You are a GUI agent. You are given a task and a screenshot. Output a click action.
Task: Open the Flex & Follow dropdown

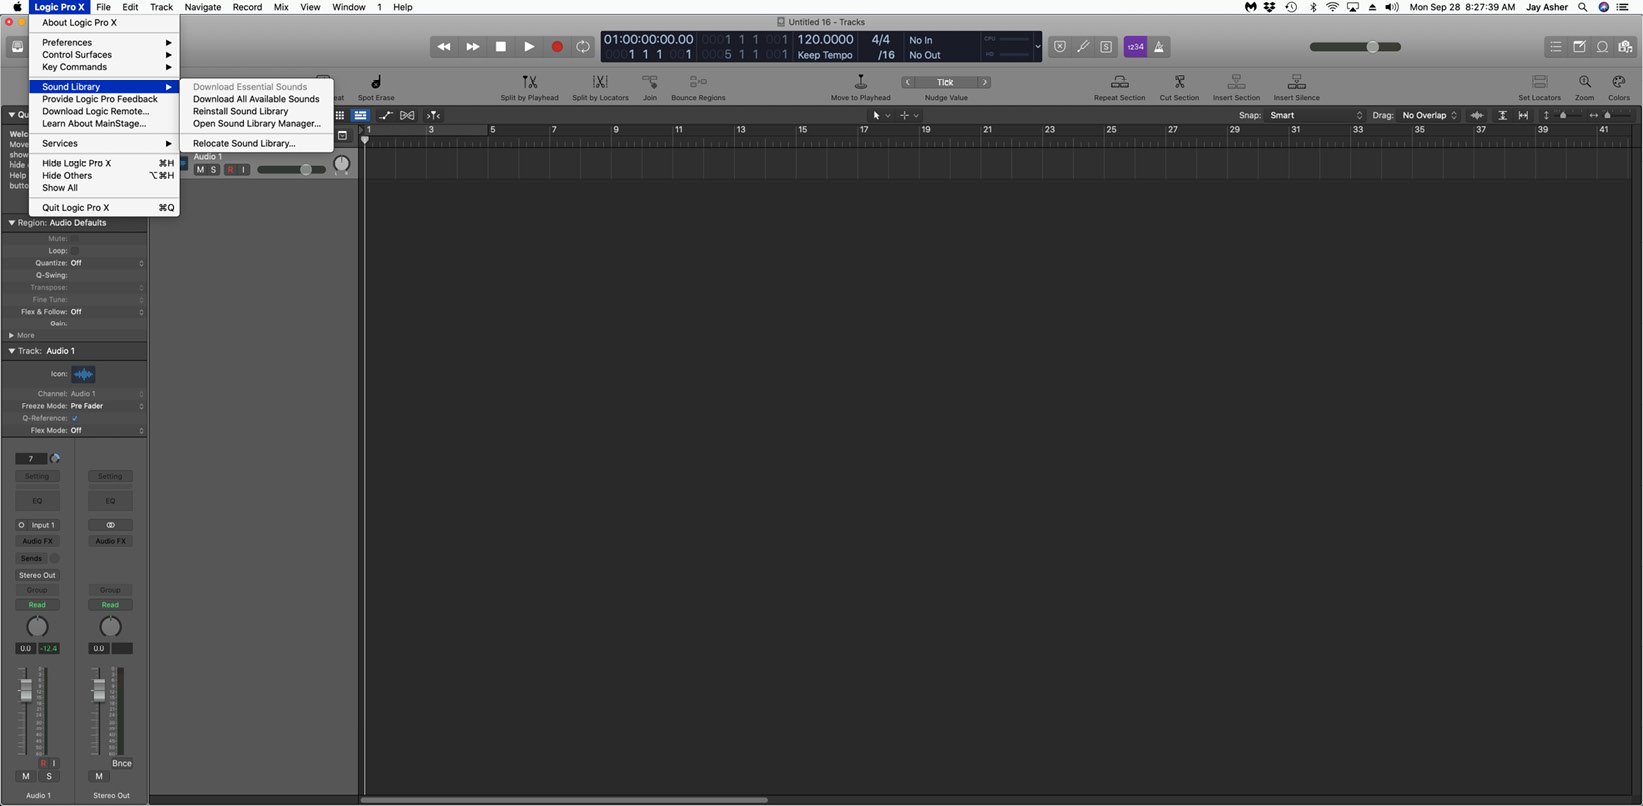coord(107,312)
